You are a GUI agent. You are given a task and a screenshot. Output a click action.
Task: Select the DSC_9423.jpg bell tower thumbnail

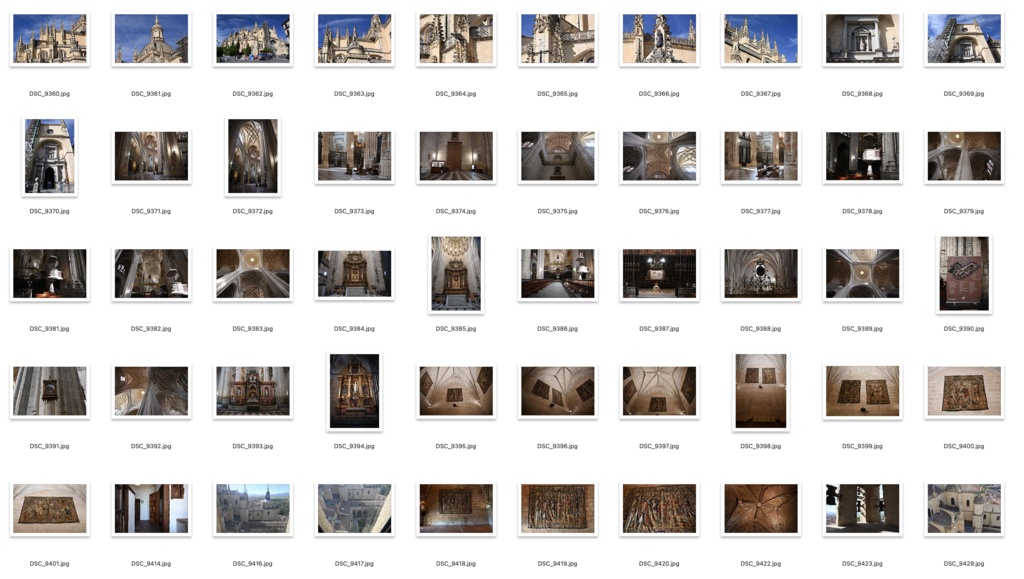[x=862, y=509]
